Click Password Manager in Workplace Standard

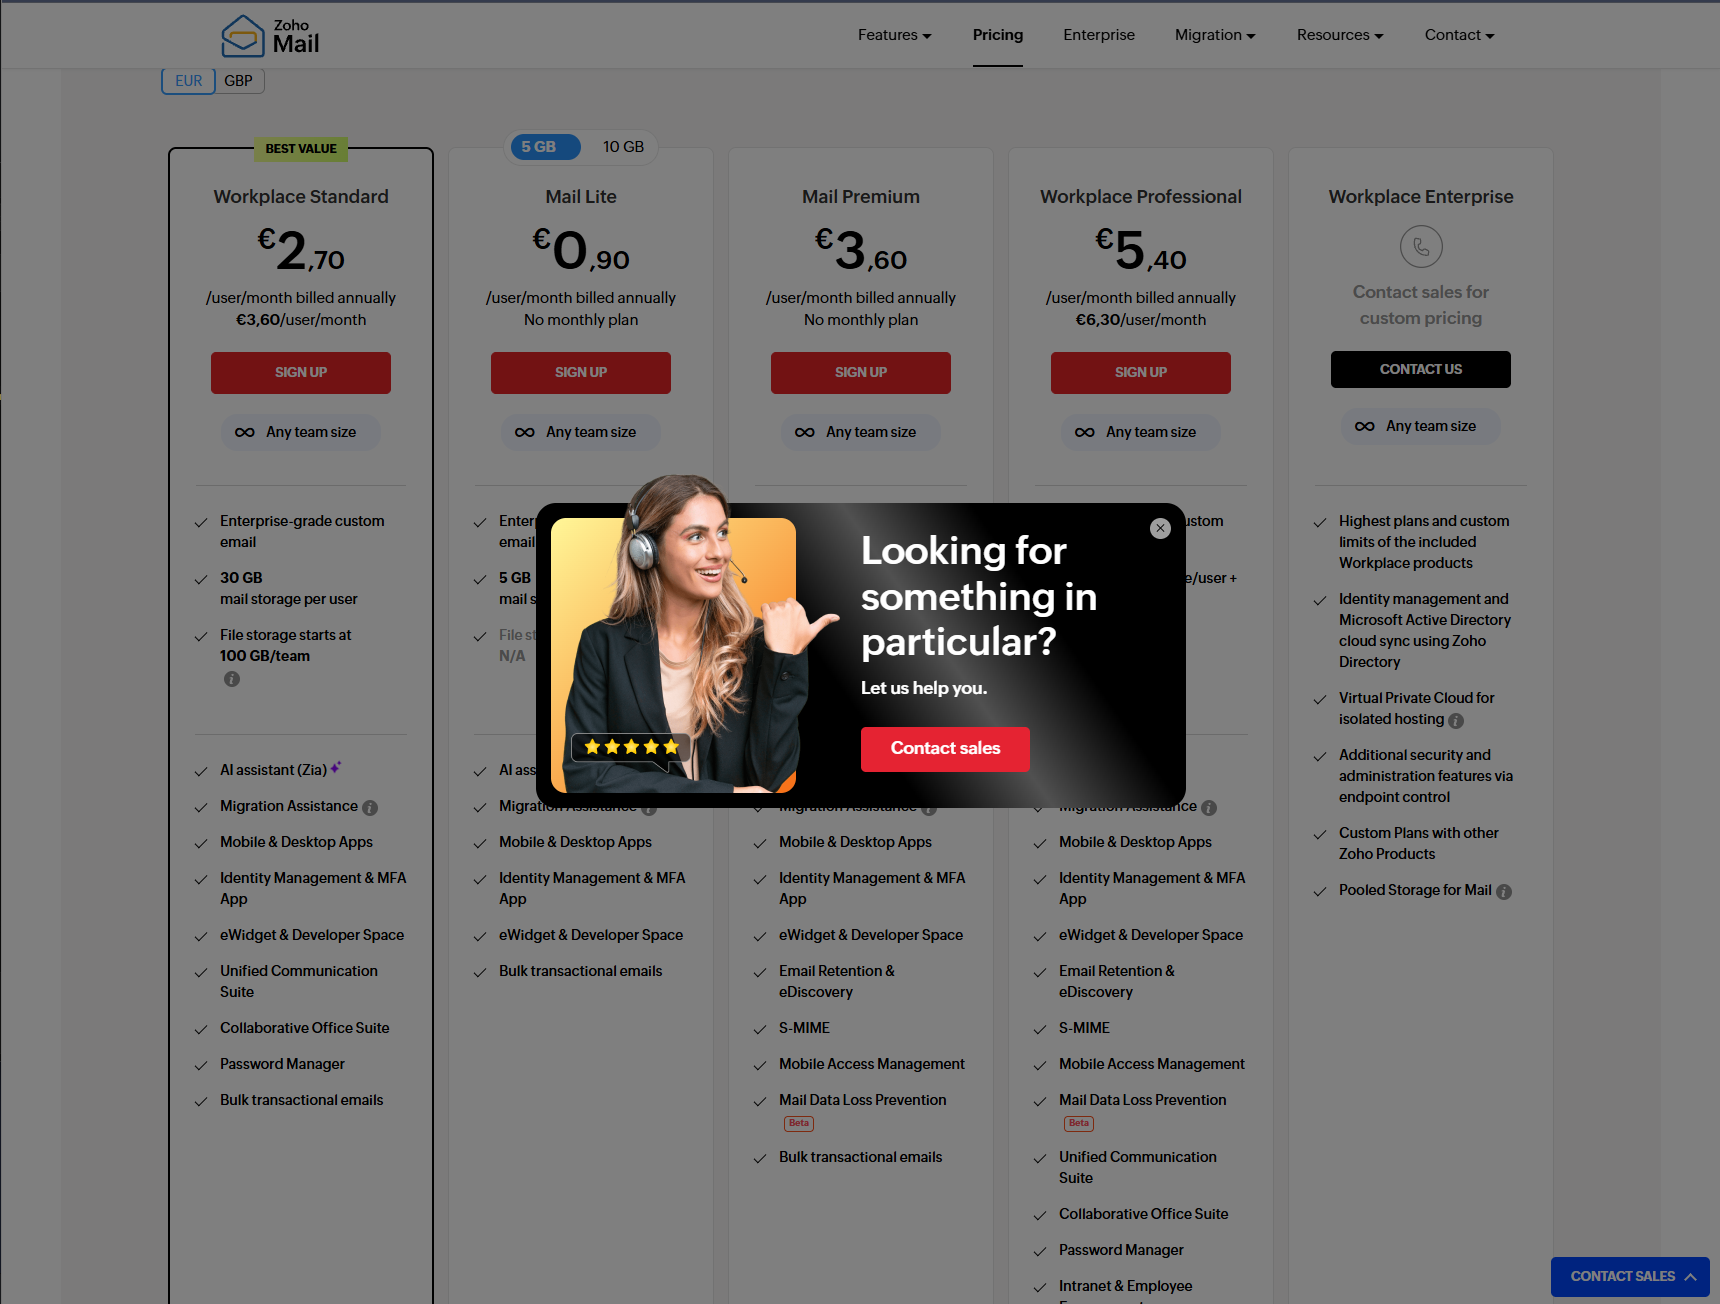click(282, 1064)
